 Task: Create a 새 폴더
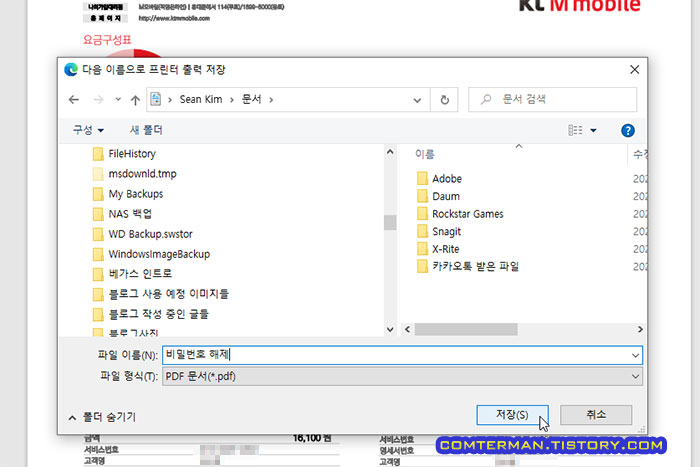(x=146, y=130)
